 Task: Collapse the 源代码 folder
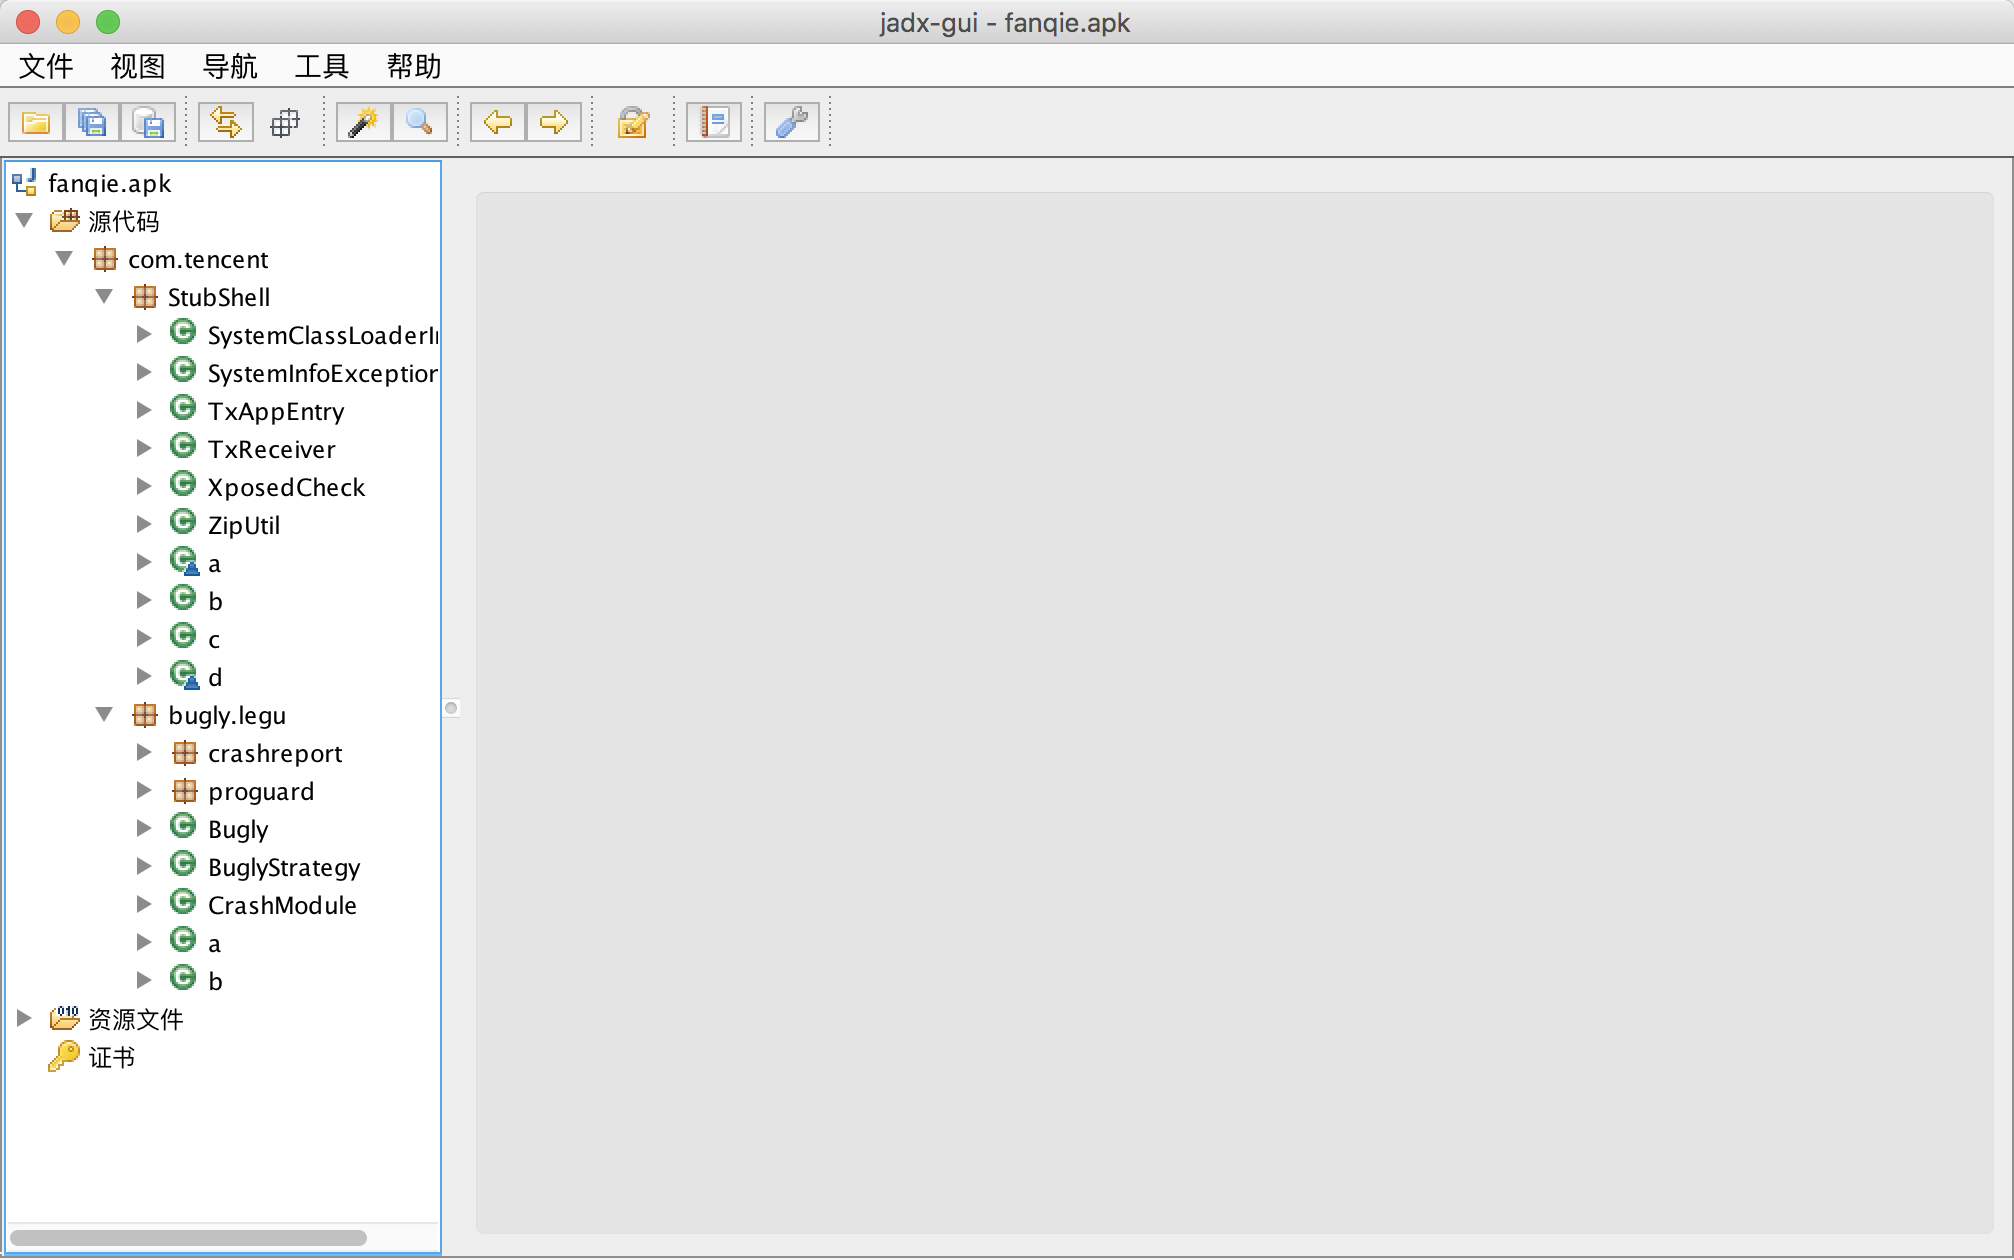point(25,220)
